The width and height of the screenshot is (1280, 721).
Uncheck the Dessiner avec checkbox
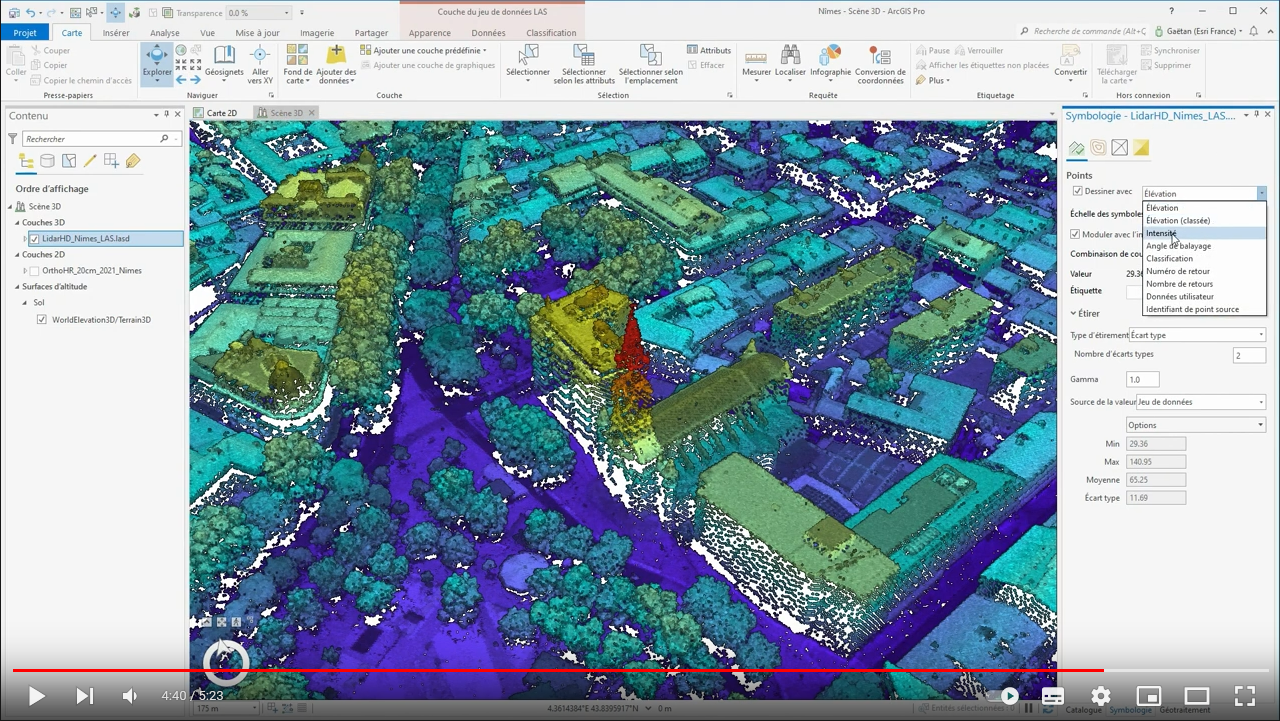click(x=1077, y=191)
